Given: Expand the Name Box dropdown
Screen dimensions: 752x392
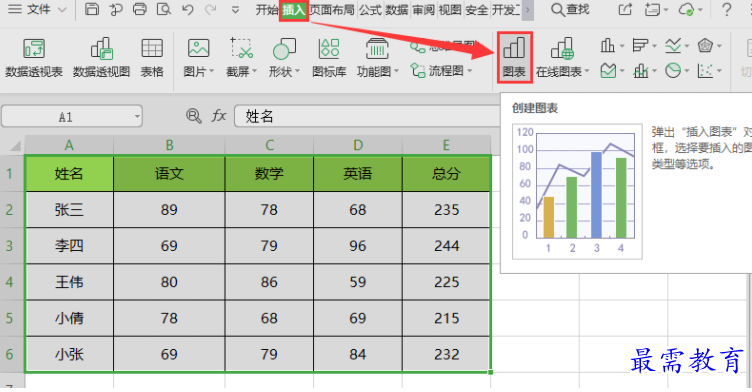Looking at the screenshot, I should (x=137, y=117).
